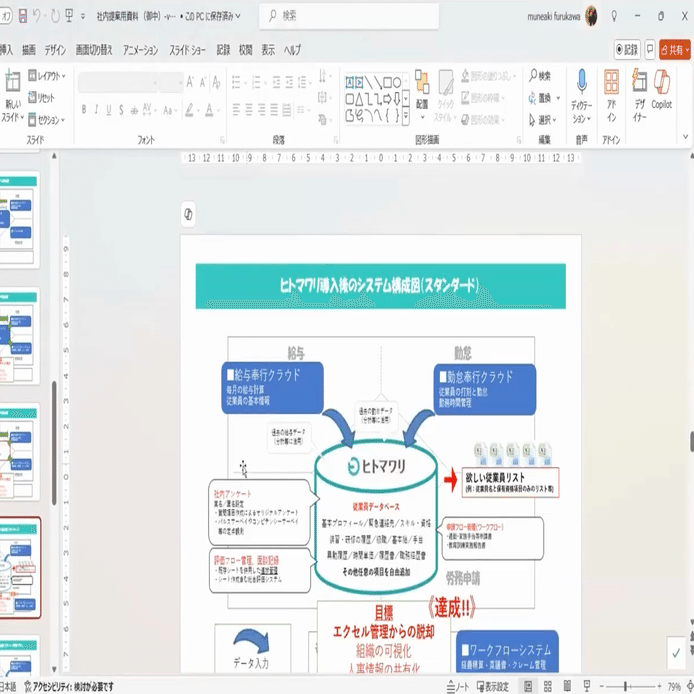
Task: Click the text highlight color pen
Action: [189, 110]
